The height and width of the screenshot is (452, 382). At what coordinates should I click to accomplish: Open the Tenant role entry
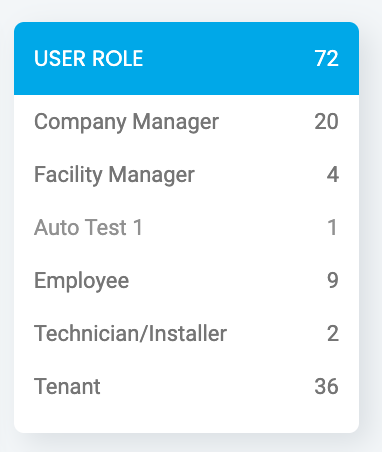pos(67,386)
